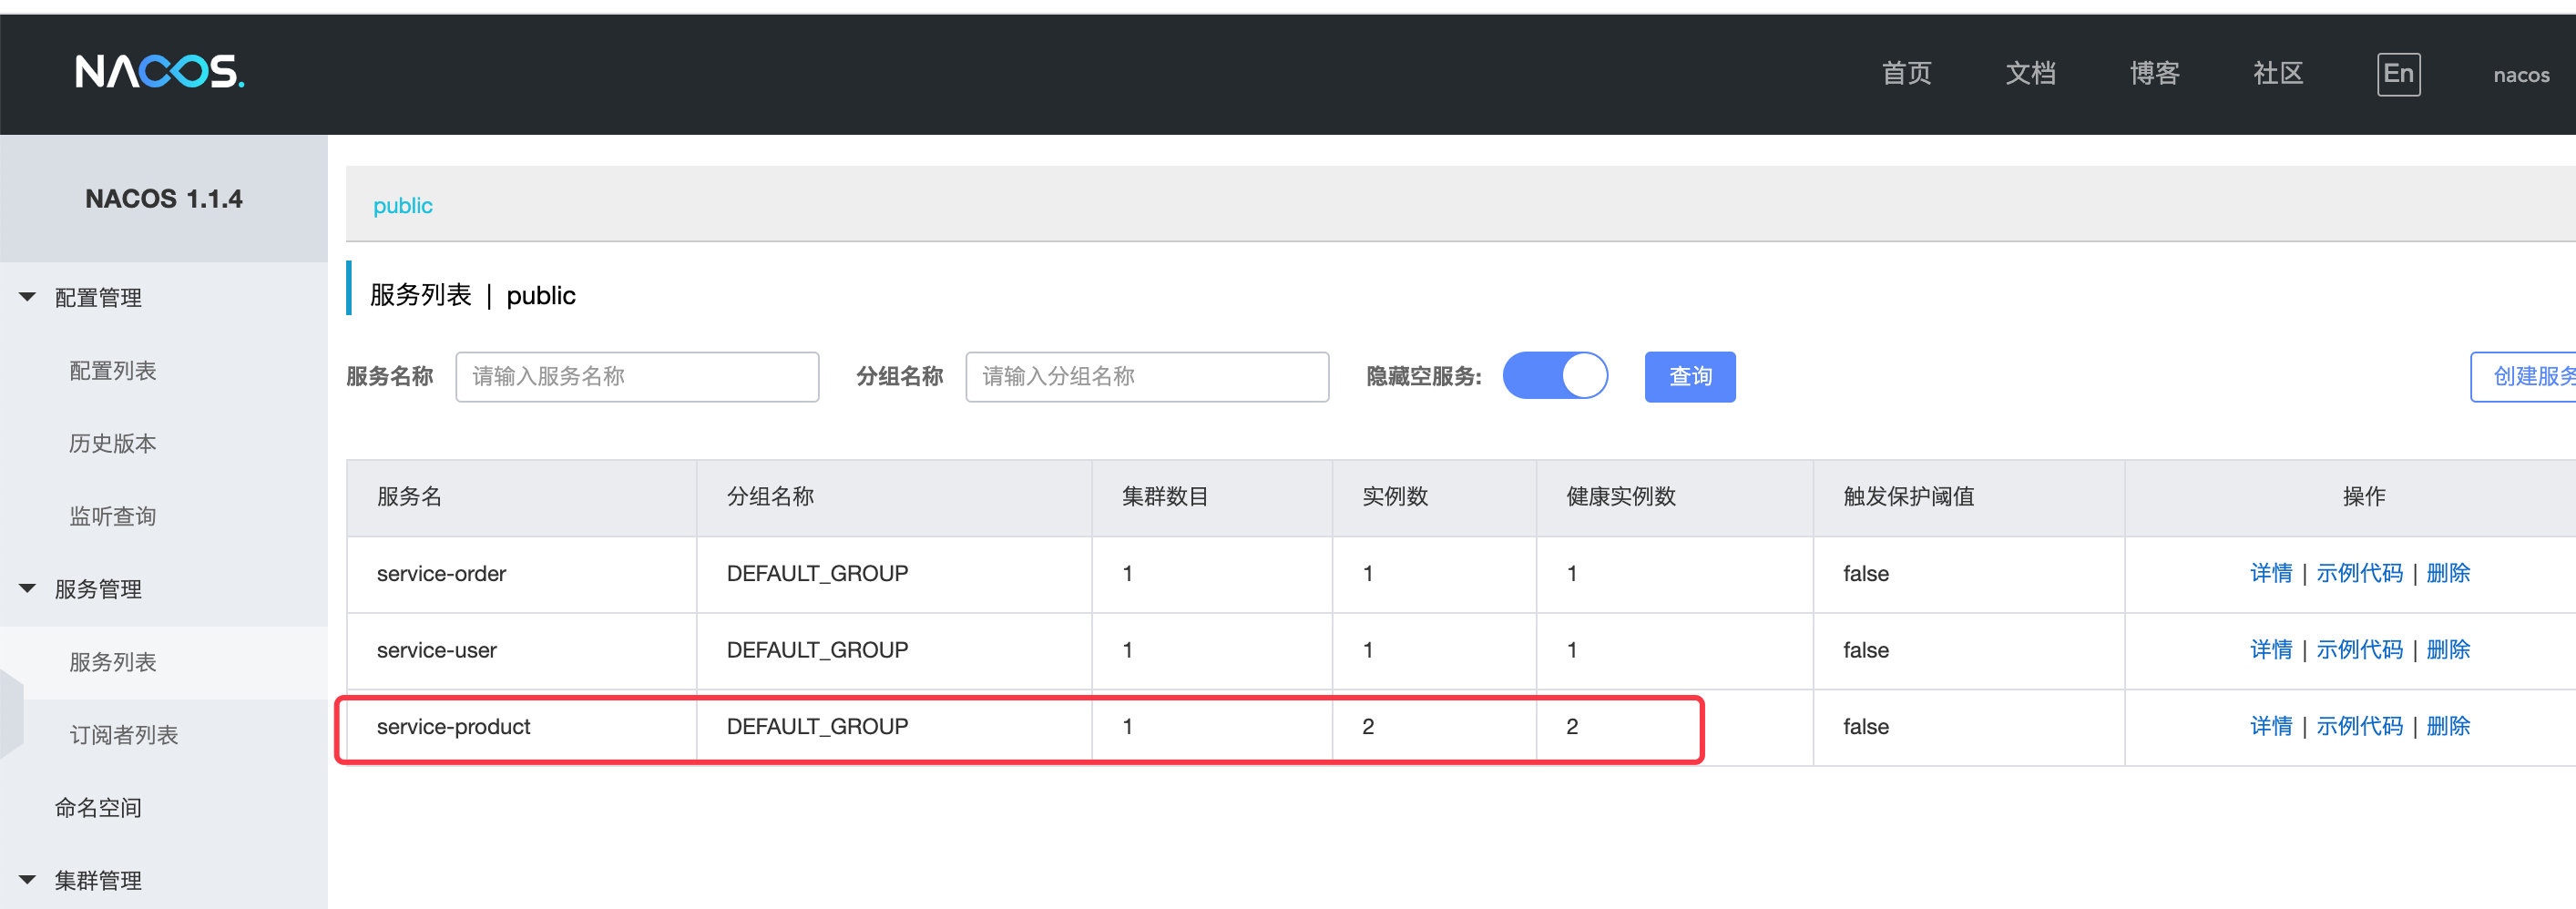2576x909 pixels.
Task: Focus the 分组名称 input field
Action: 1147,376
